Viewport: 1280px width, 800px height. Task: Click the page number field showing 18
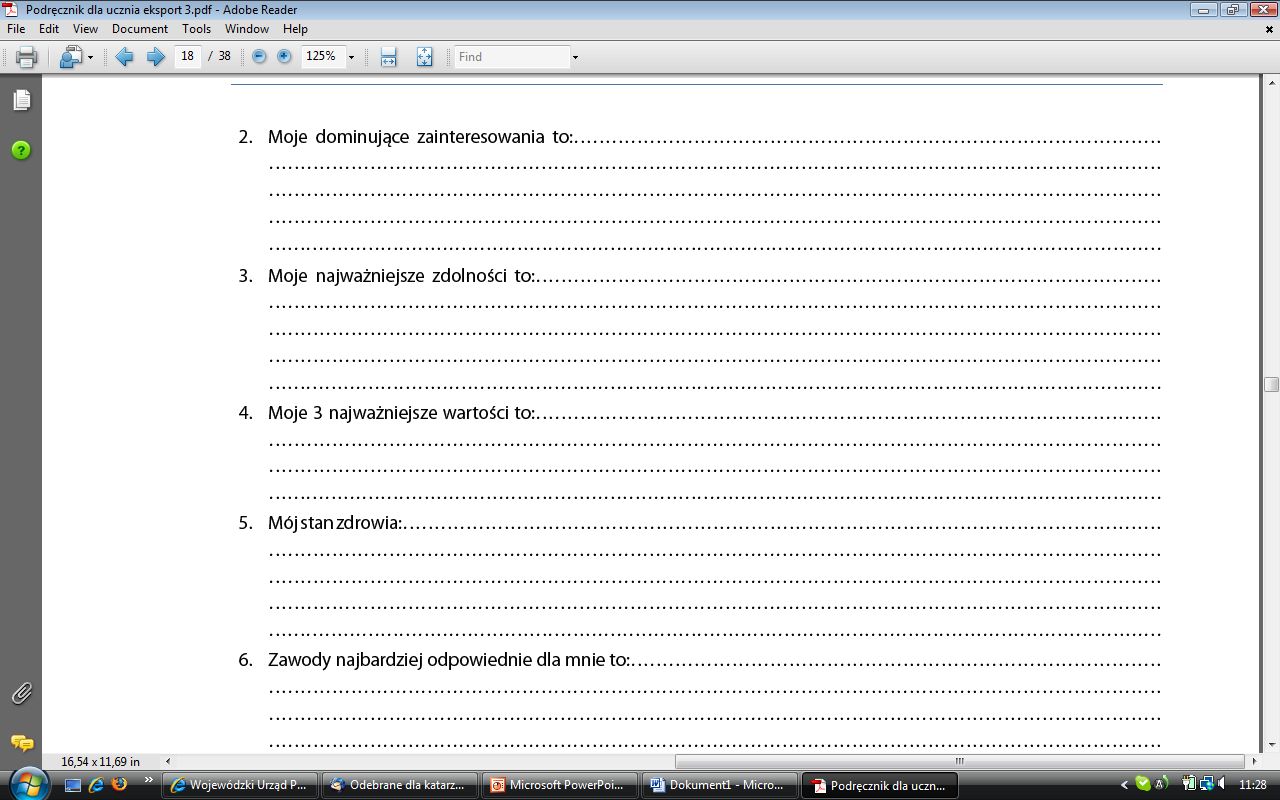[x=188, y=57]
